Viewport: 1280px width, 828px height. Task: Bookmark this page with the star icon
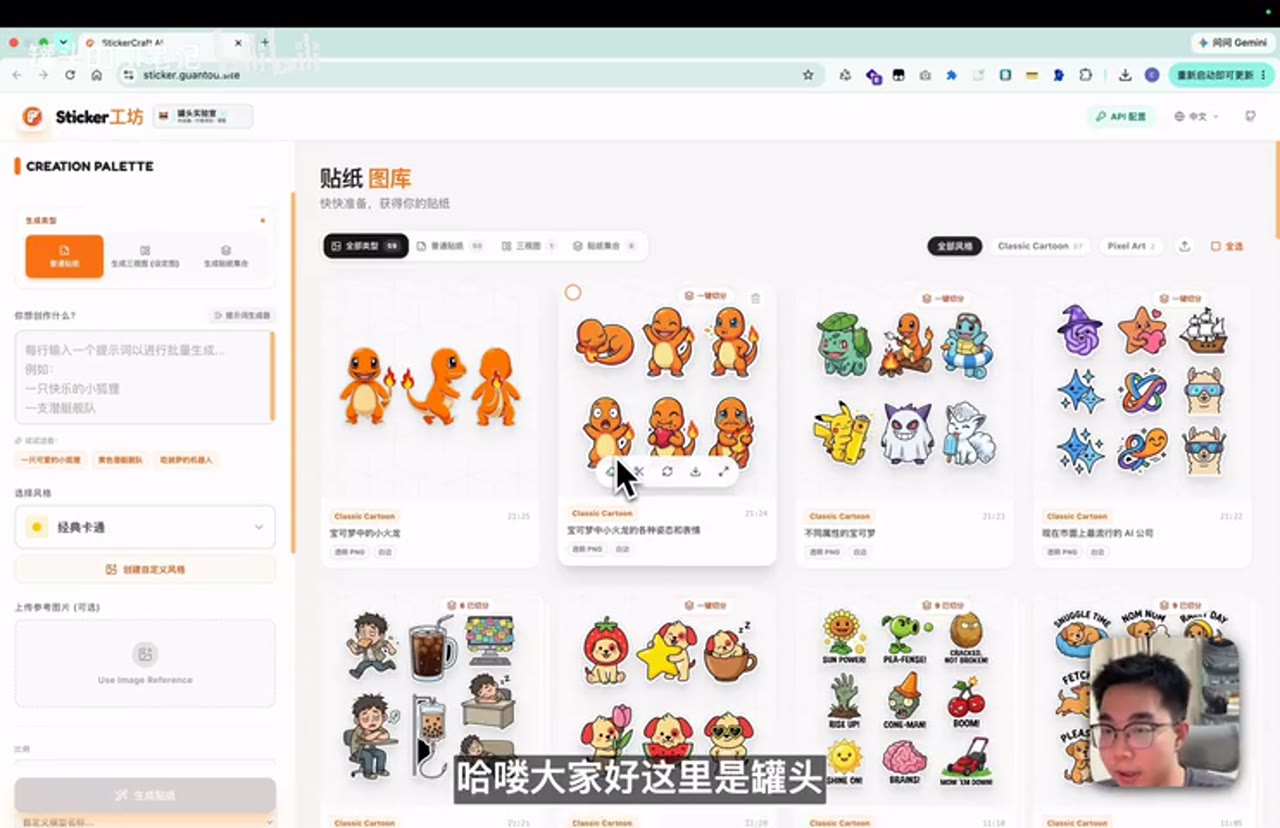(808, 75)
